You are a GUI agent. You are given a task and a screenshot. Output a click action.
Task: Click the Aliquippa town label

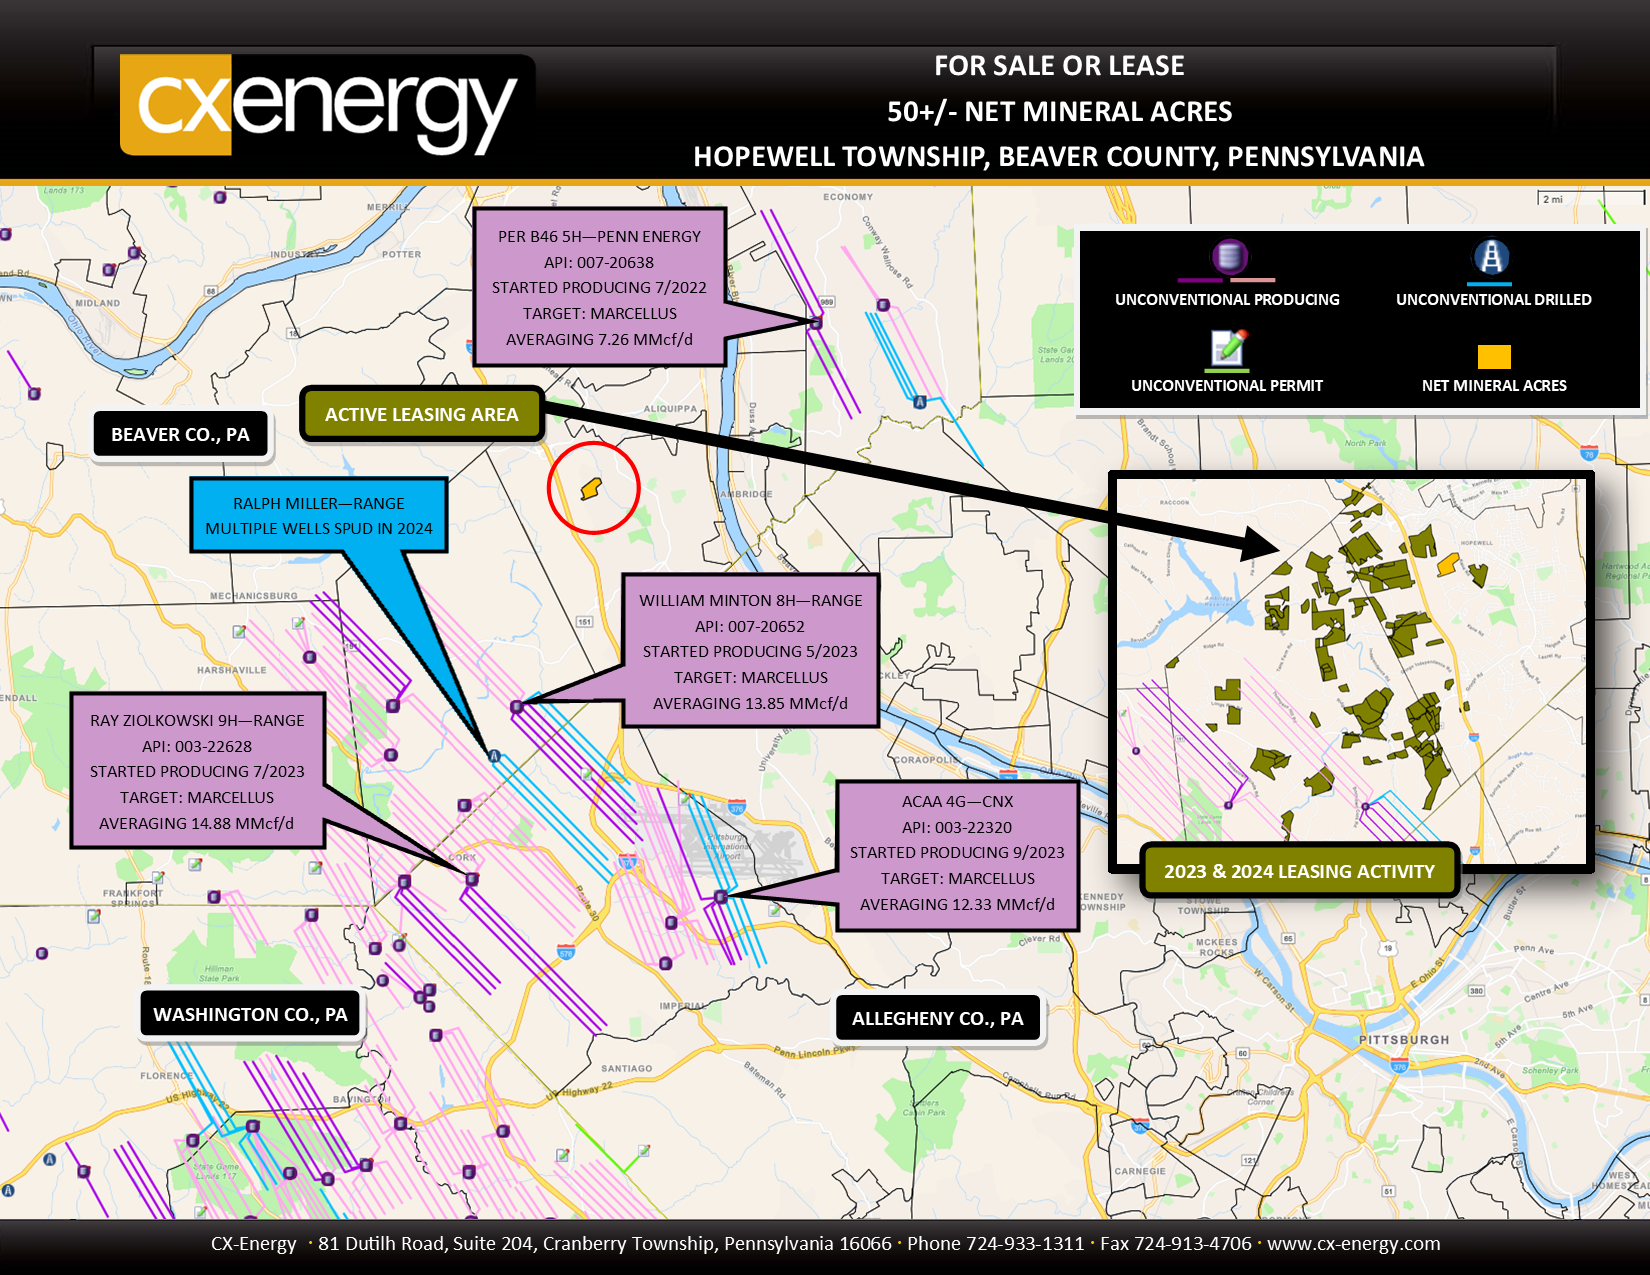(x=670, y=409)
